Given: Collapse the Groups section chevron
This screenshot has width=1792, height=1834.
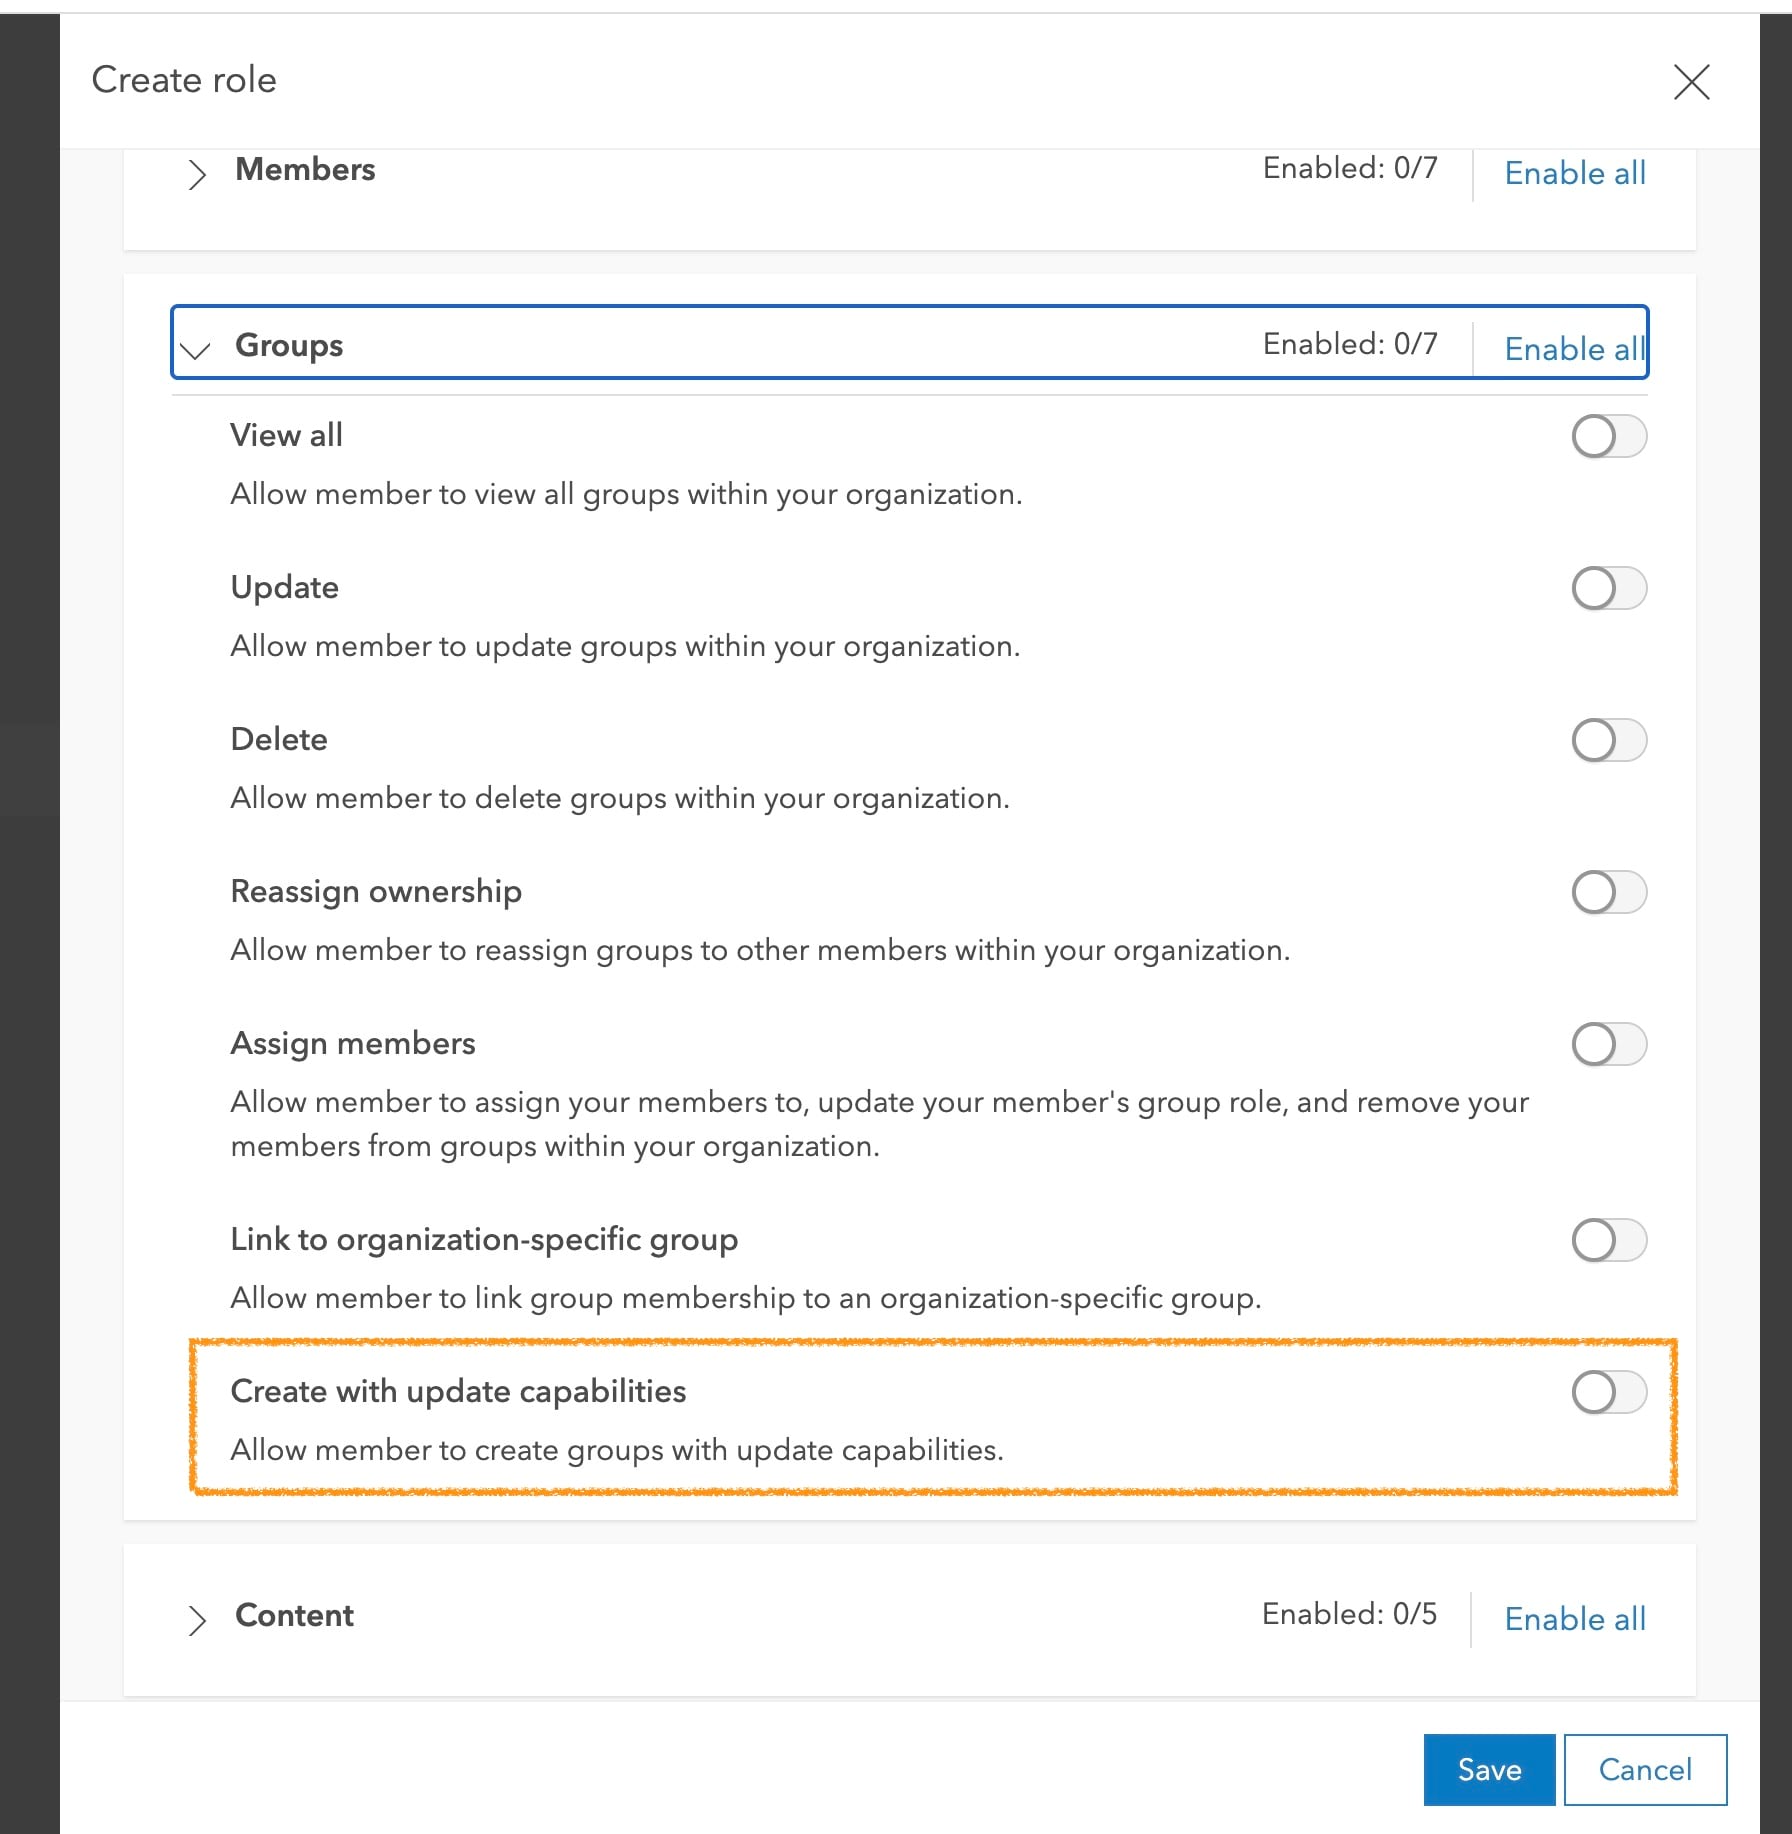Looking at the screenshot, I should pos(196,349).
